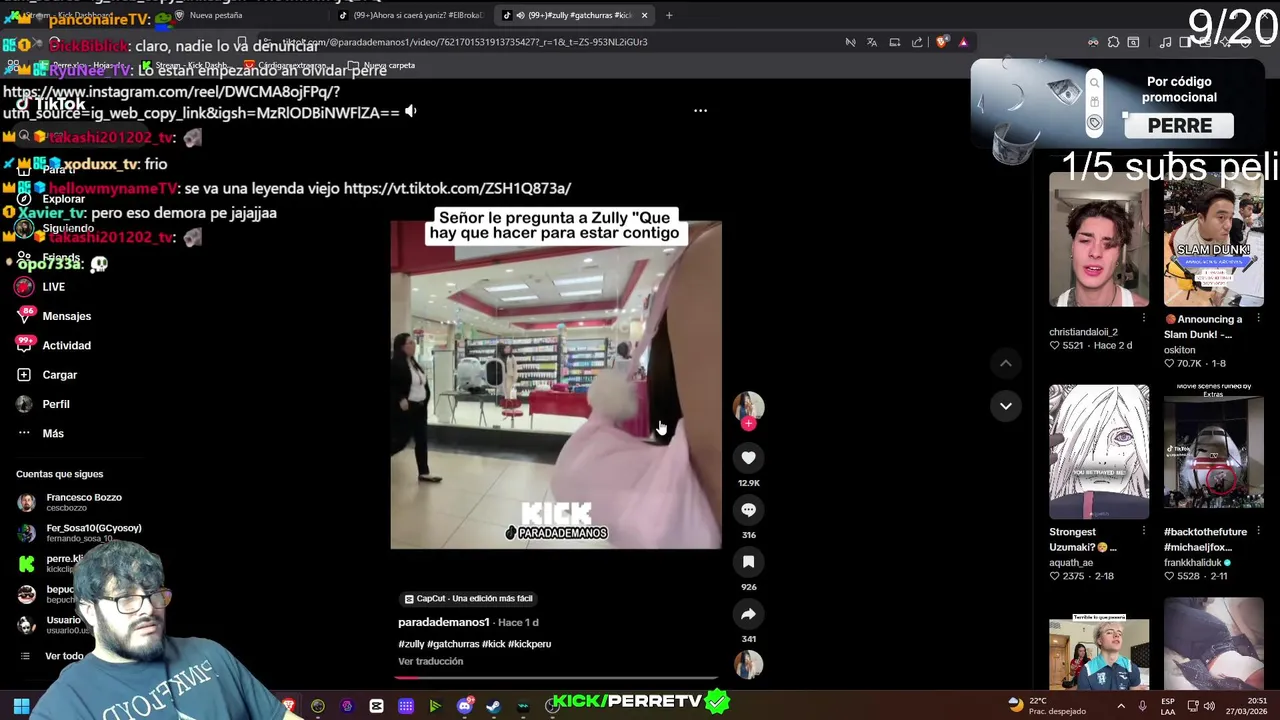Switch ESP LAA input language
This screenshot has width=1280, height=720.
[x=1168, y=706]
